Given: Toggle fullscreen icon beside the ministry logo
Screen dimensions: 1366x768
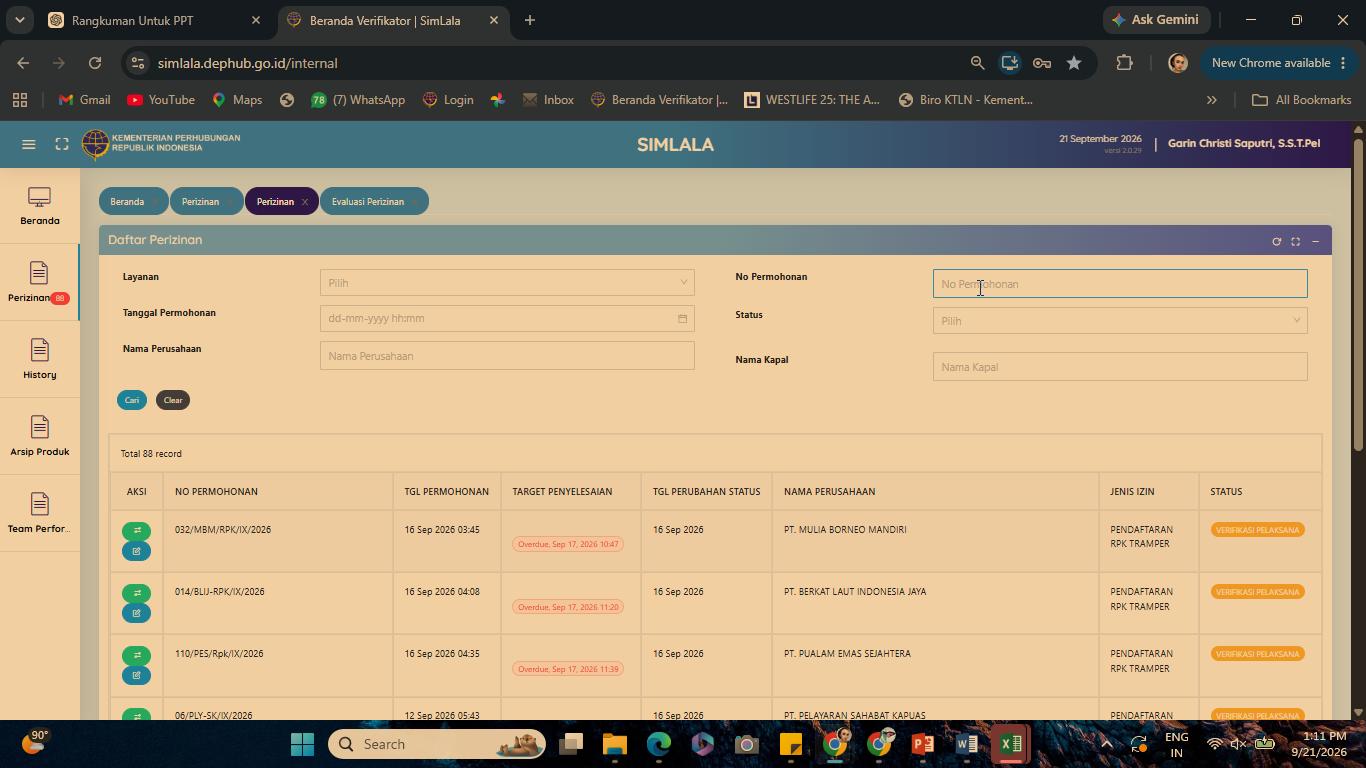Looking at the screenshot, I should 62,144.
